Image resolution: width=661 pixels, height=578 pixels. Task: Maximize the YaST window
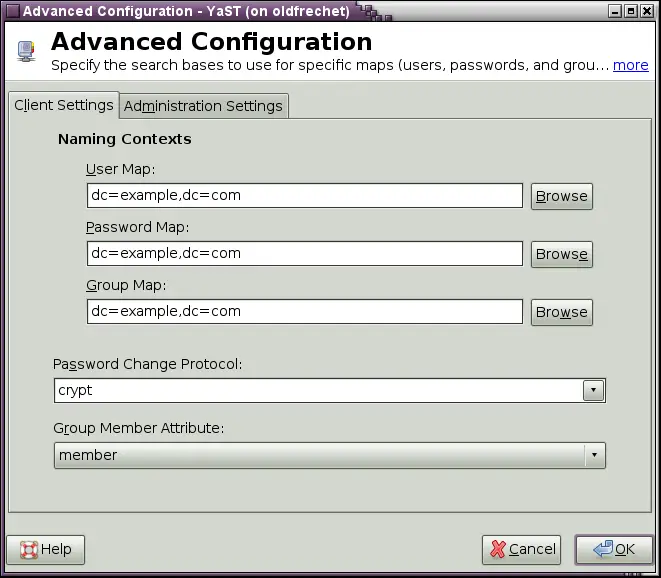[x=631, y=11]
